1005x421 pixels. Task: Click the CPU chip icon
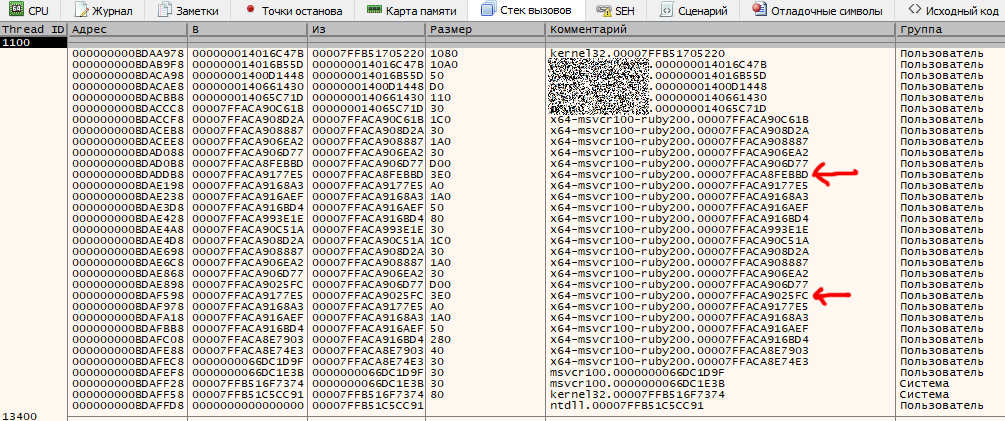17,10
